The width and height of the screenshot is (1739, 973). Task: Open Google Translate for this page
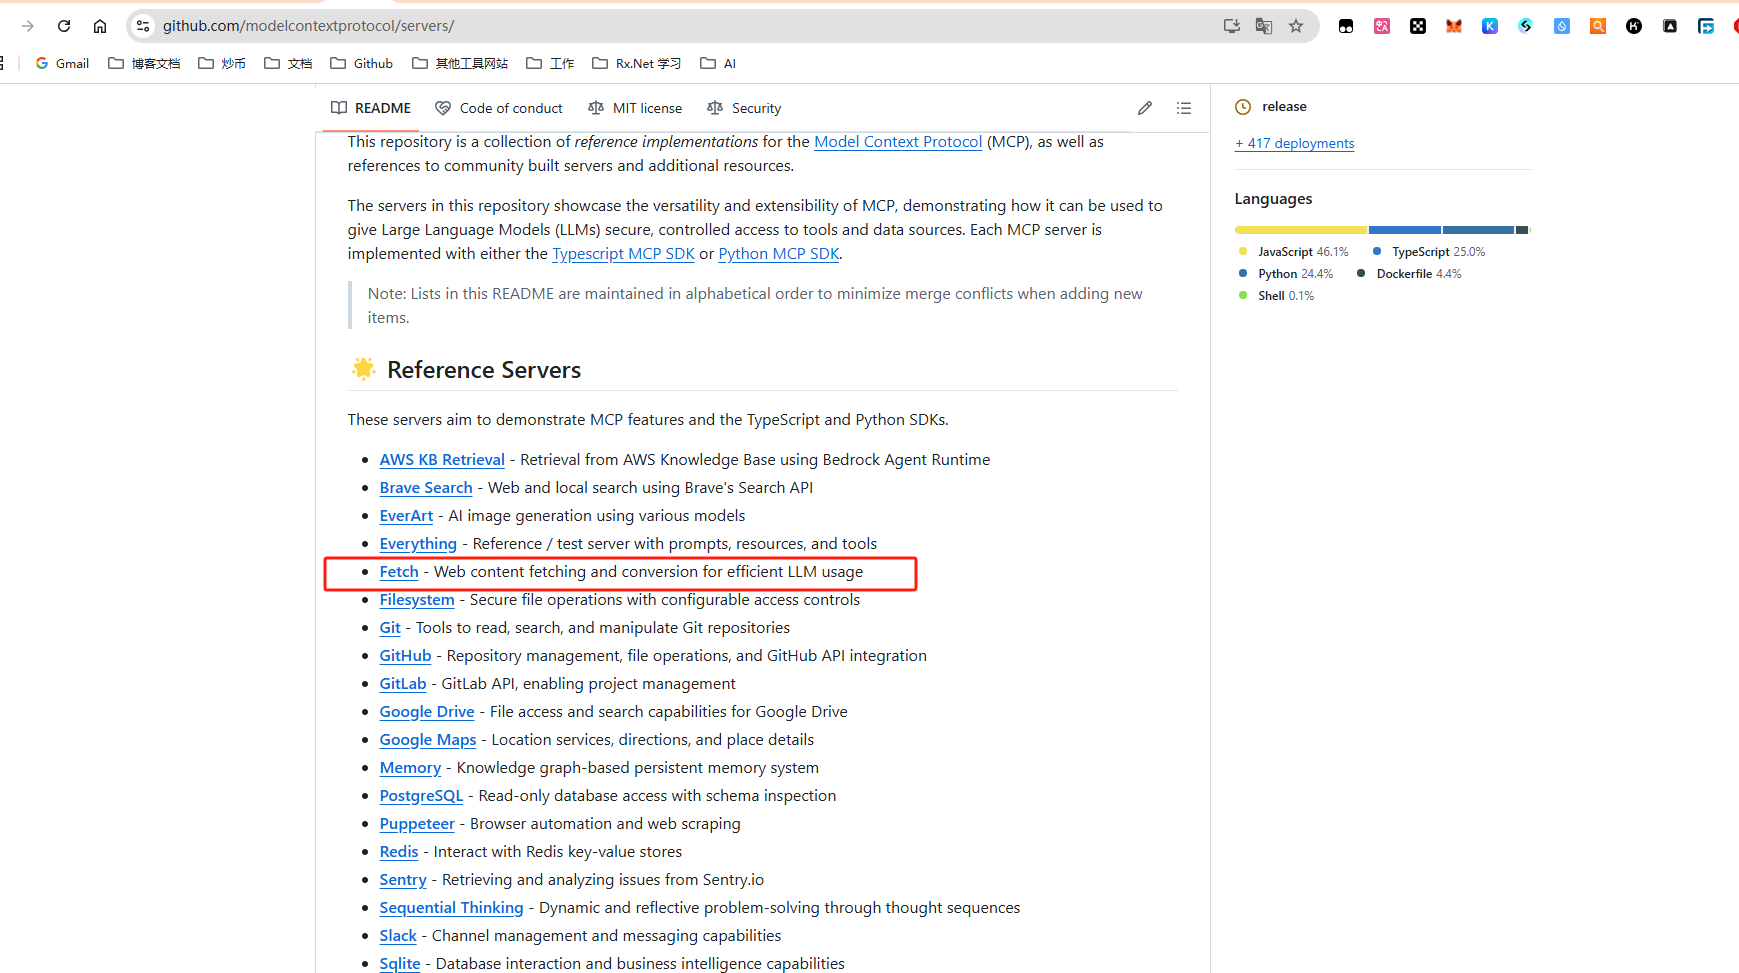(x=1264, y=26)
